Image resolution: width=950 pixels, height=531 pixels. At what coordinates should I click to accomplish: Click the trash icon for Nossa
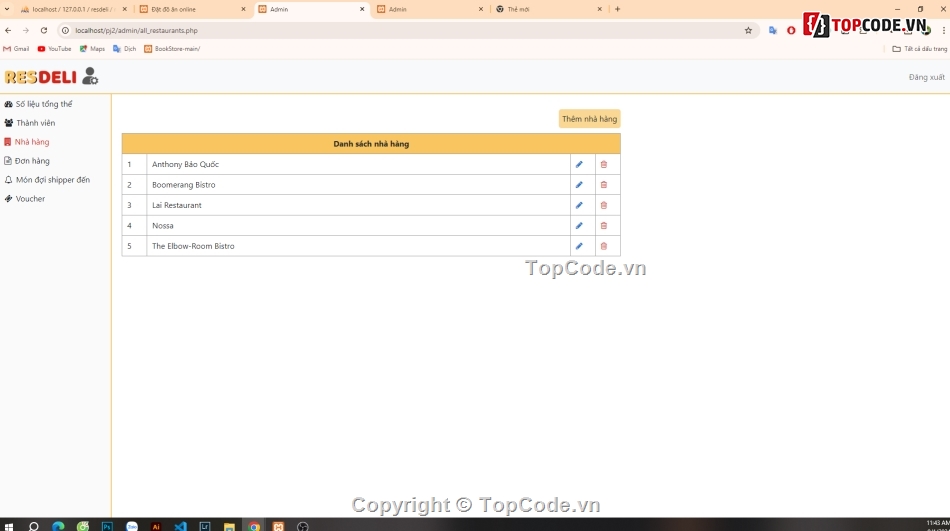(604, 226)
